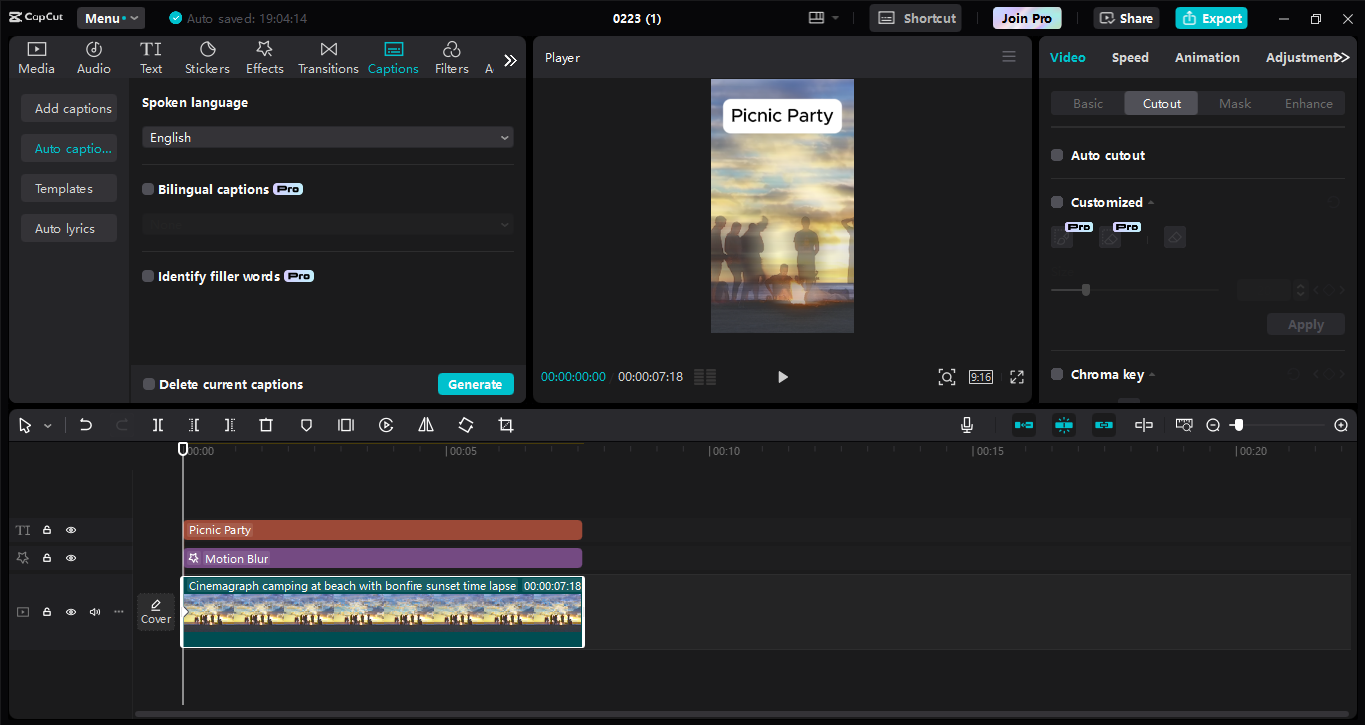Viewport: 1365px width, 725px height.
Task: Open the Spoken language dropdown
Action: [327, 137]
